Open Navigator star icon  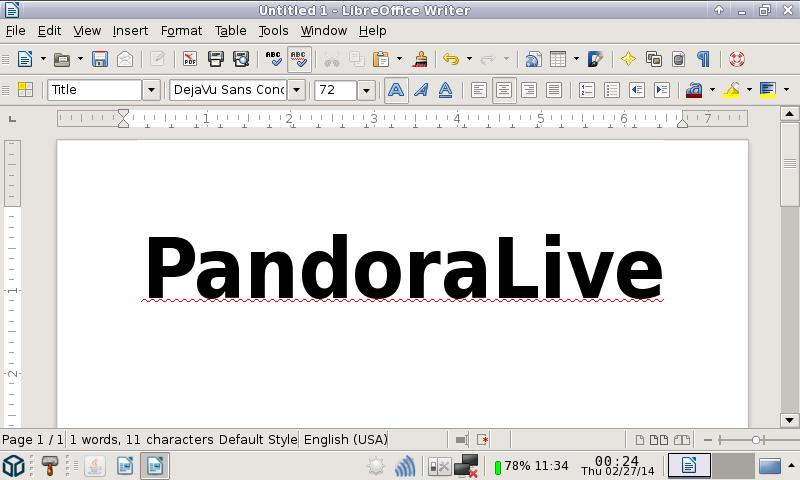coord(628,59)
